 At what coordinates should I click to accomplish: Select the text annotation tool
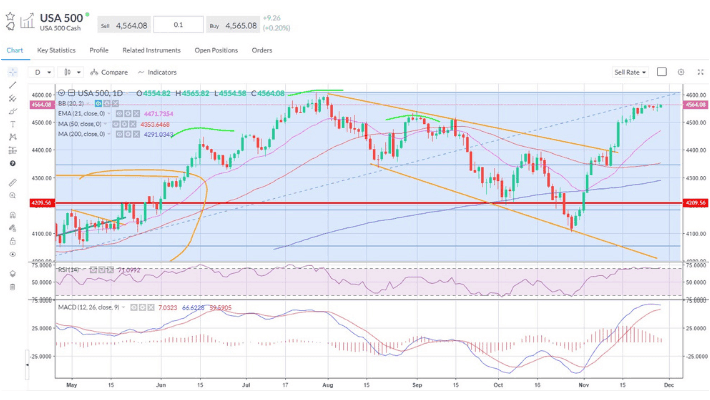[x=12, y=124]
